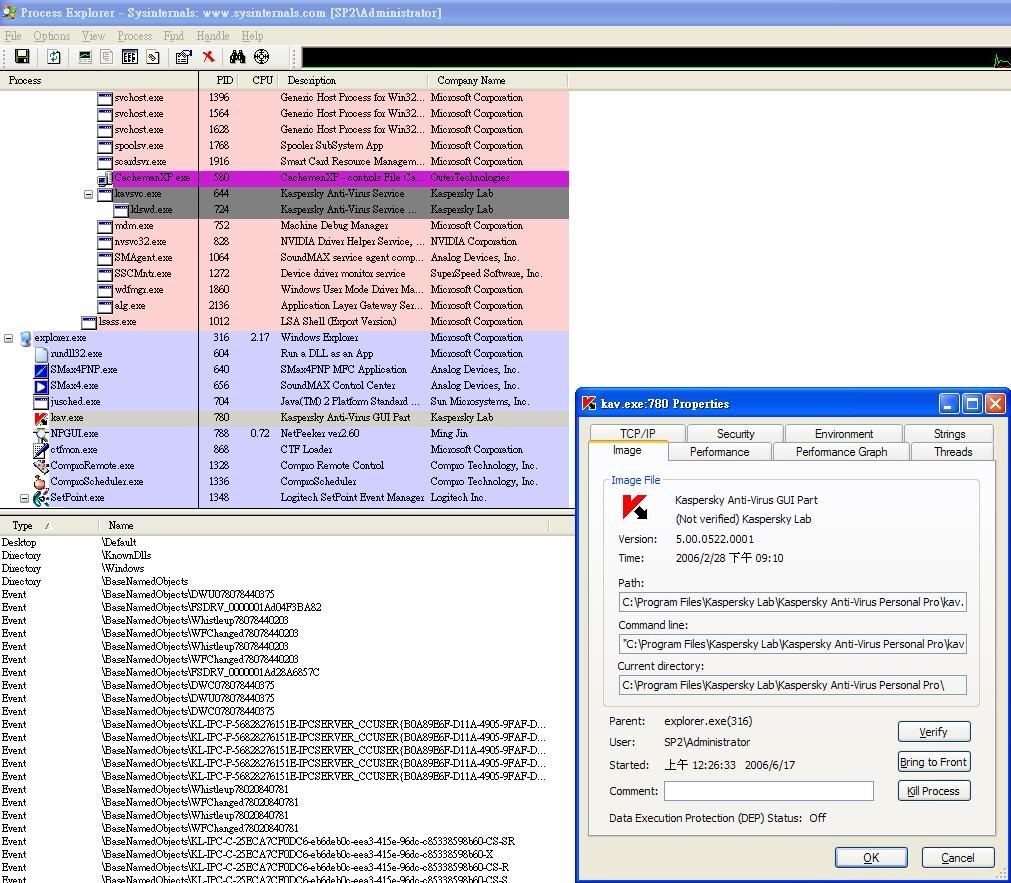The image size is (1011, 883).
Task: Sort lower pane by Name column header
Action: click(323, 526)
